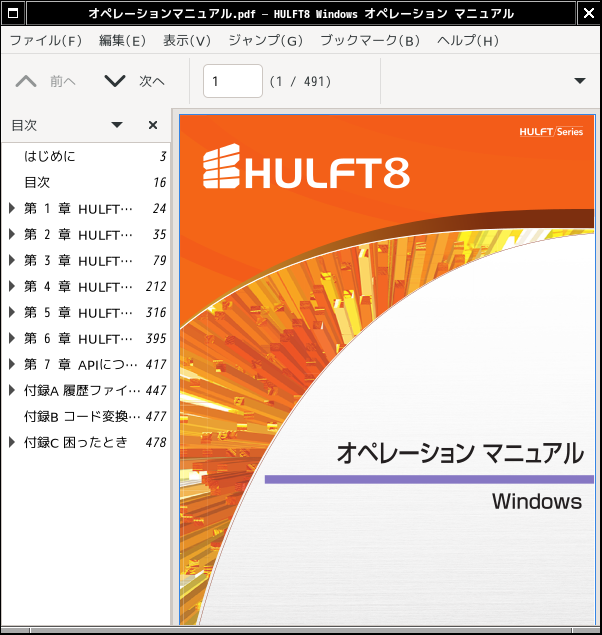Open the 表示(V) menu

(187, 40)
